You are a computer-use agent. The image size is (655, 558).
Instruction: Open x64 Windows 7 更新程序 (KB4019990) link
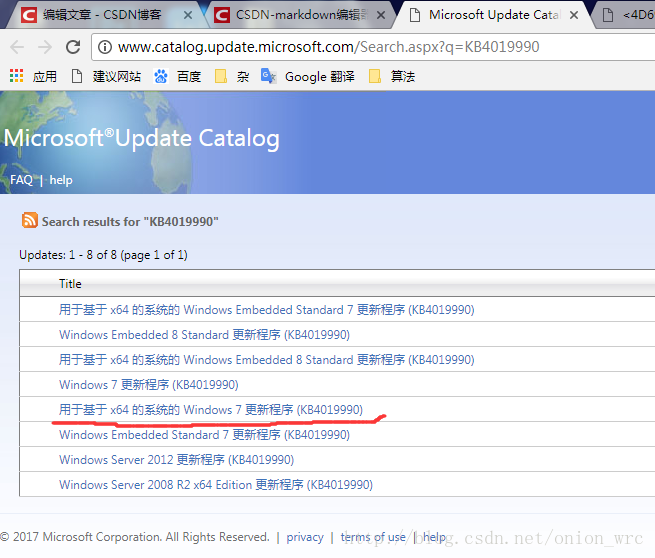pos(211,410)
